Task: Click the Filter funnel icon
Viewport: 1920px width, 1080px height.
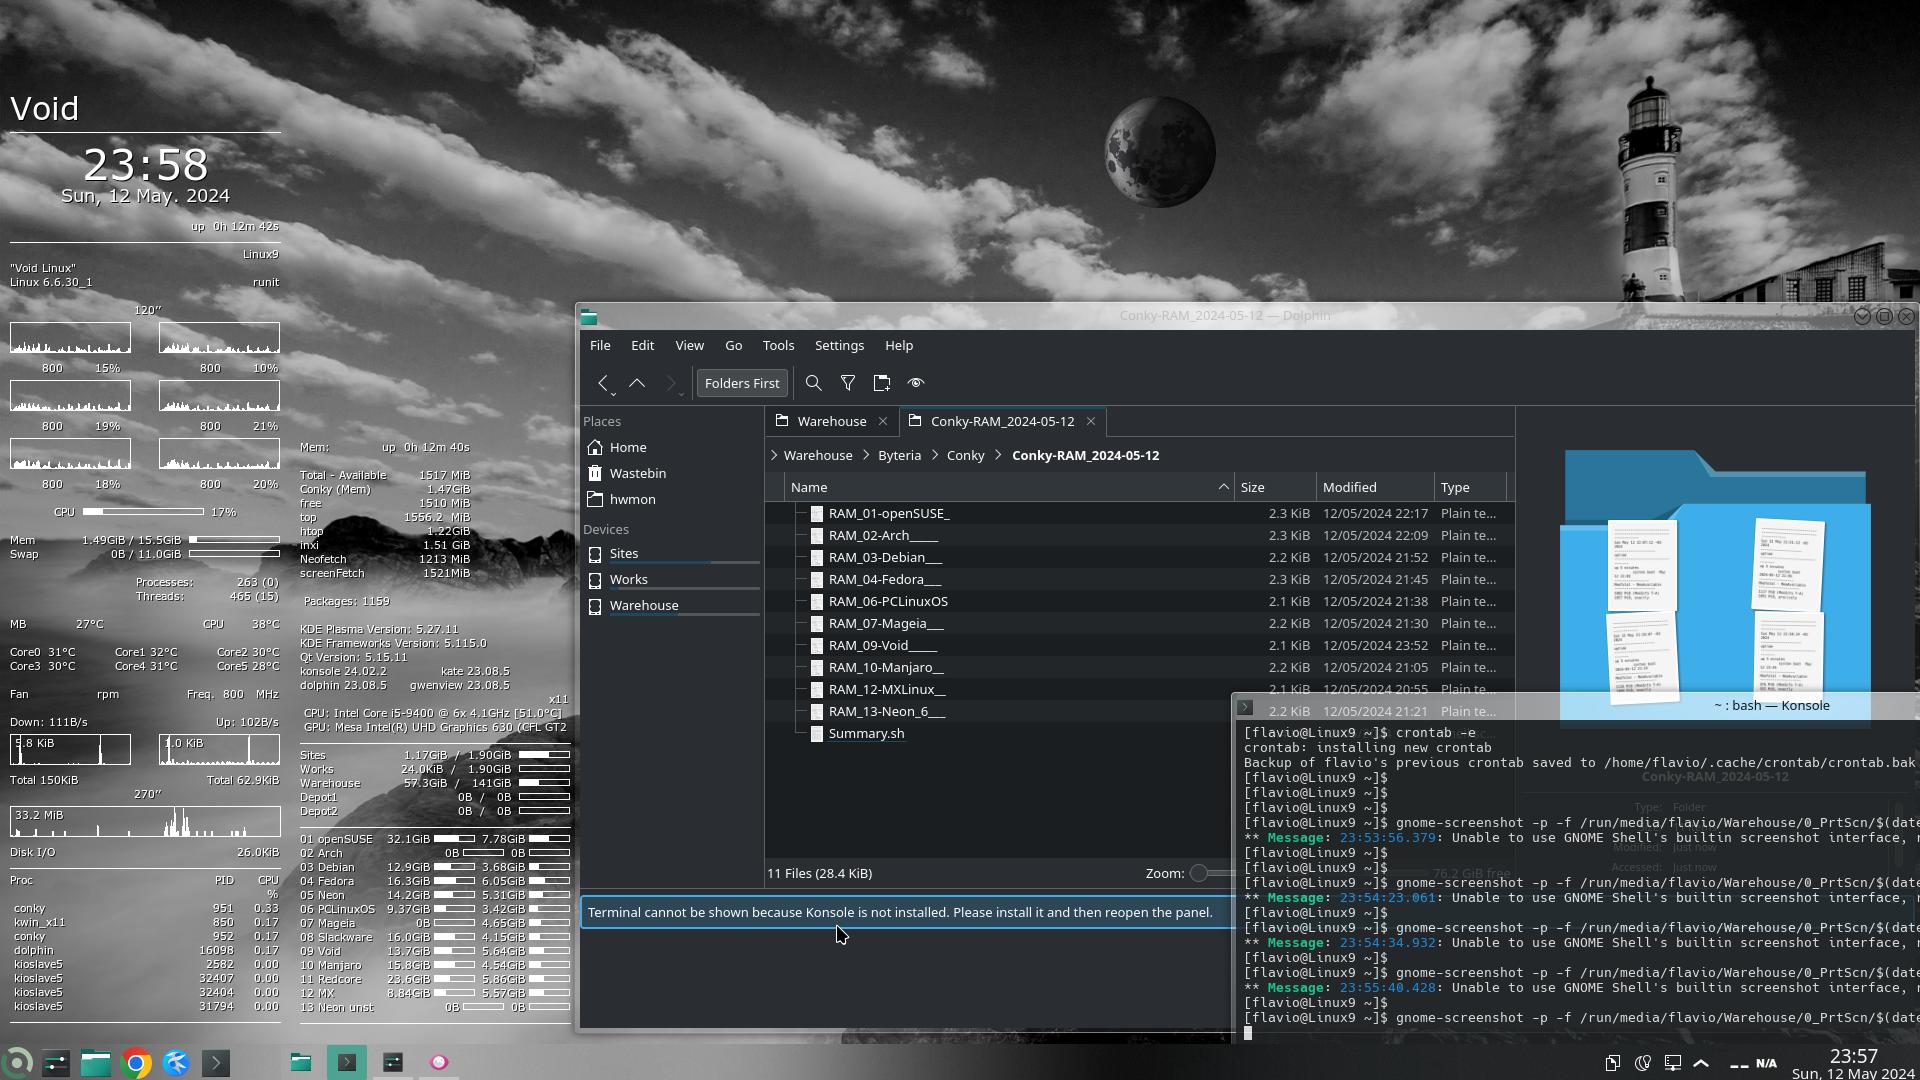Action: pos(848,383)
